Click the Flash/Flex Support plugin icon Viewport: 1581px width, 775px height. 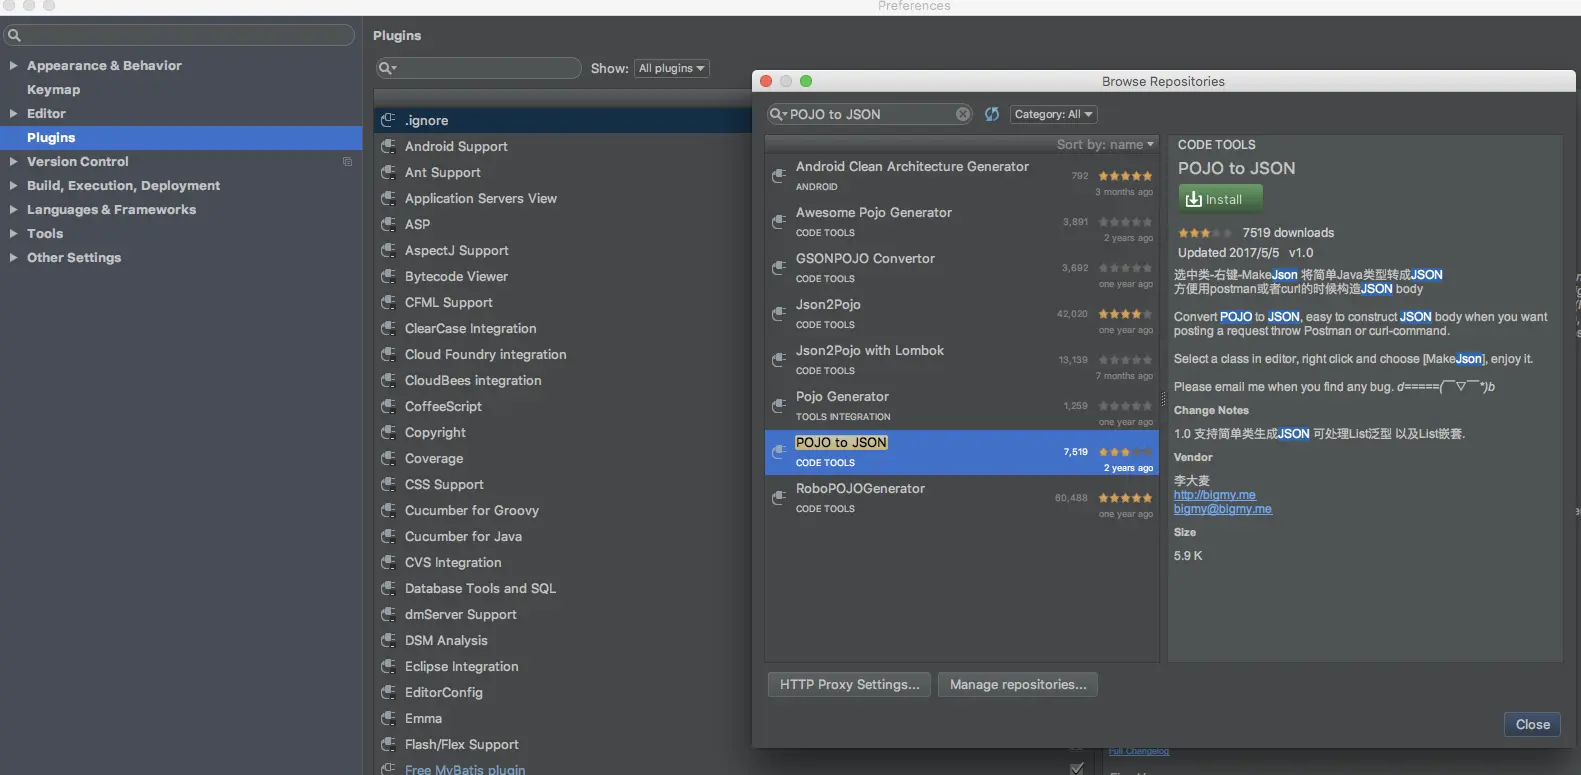click(x=388, y=744)
